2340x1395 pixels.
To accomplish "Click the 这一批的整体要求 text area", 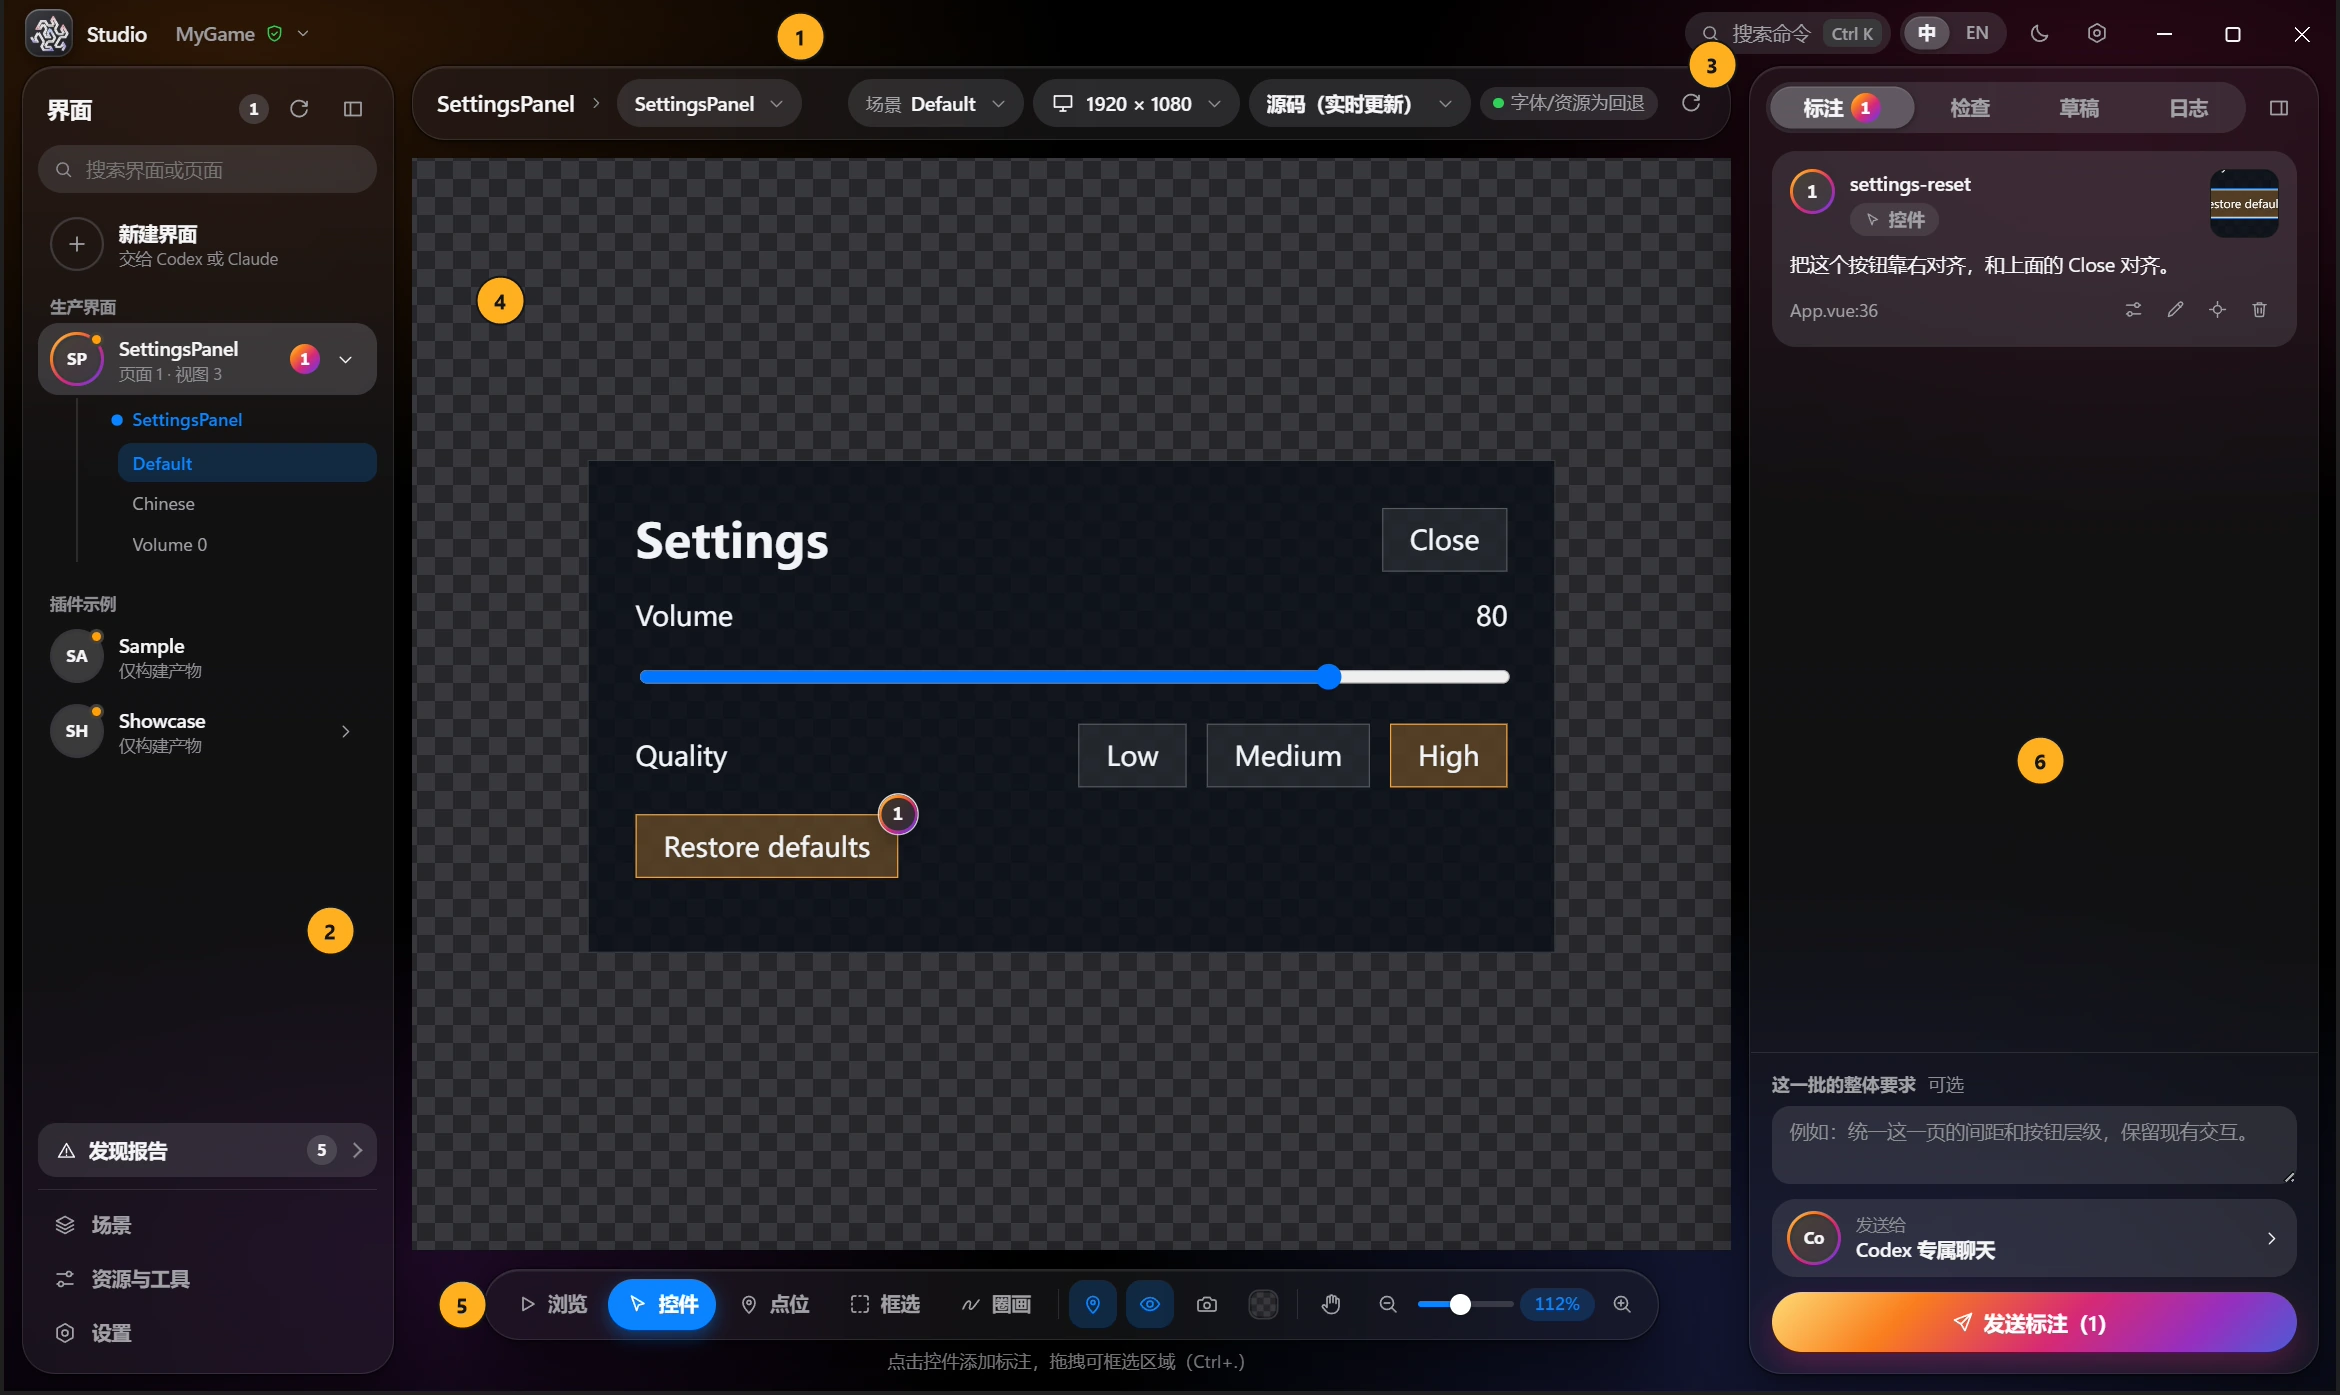I will [2033, 1144].
